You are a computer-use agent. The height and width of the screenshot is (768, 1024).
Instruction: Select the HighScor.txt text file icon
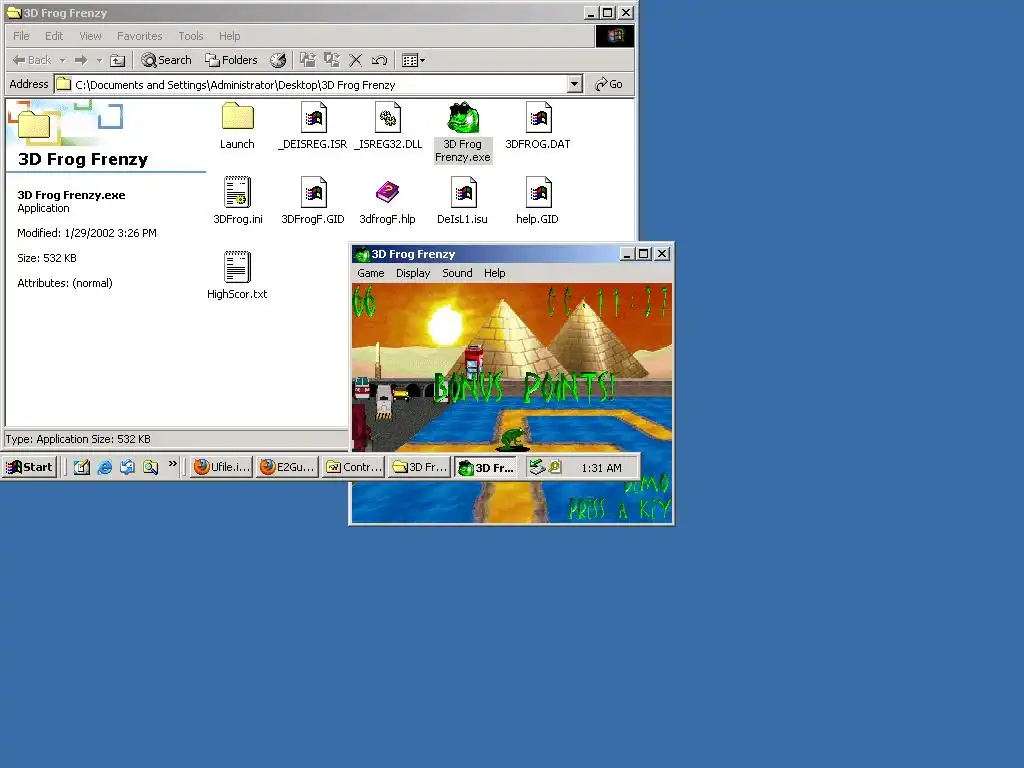pyautogui.click(x=237, y=267)
